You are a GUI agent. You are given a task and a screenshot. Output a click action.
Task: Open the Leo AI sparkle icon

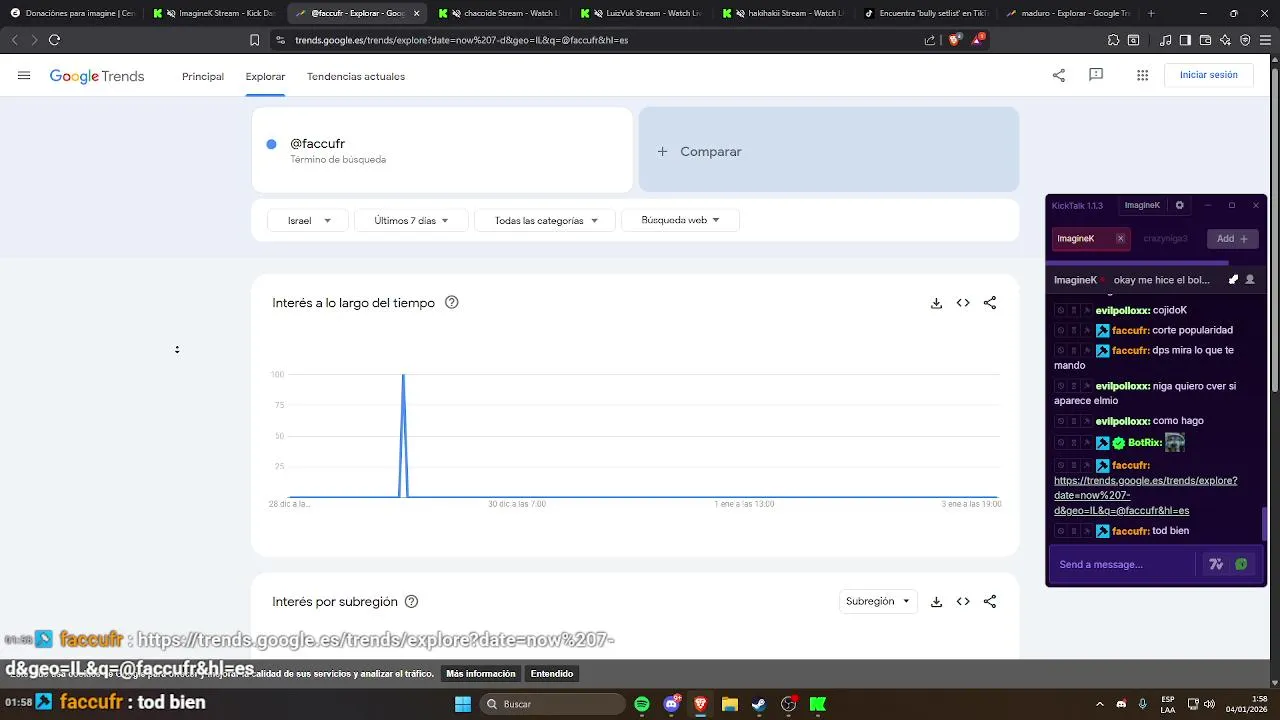1226,40
